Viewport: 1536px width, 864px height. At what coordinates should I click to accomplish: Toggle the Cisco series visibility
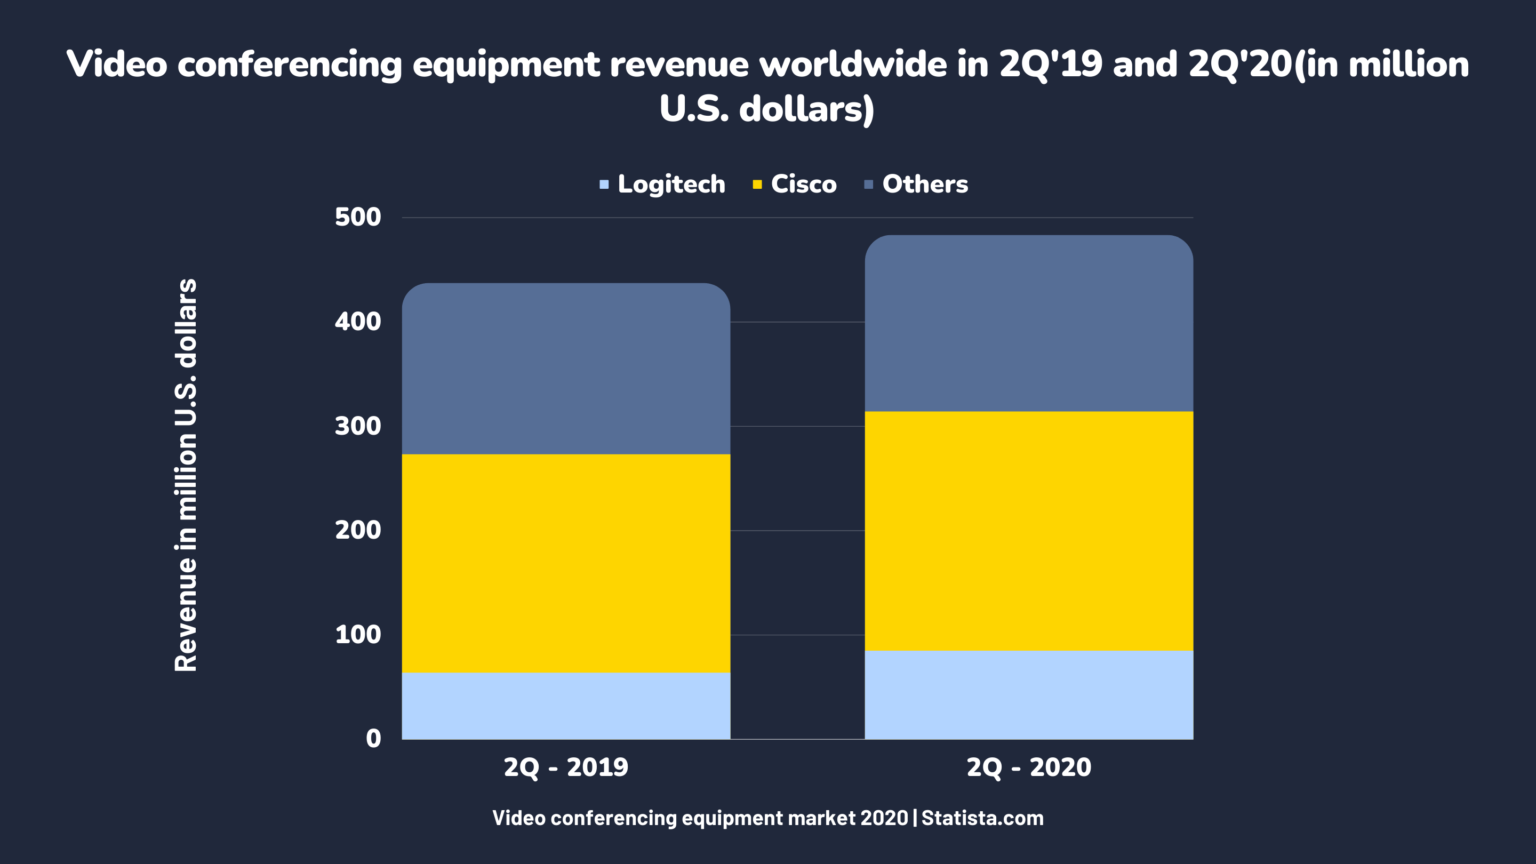tap(806, 184)
